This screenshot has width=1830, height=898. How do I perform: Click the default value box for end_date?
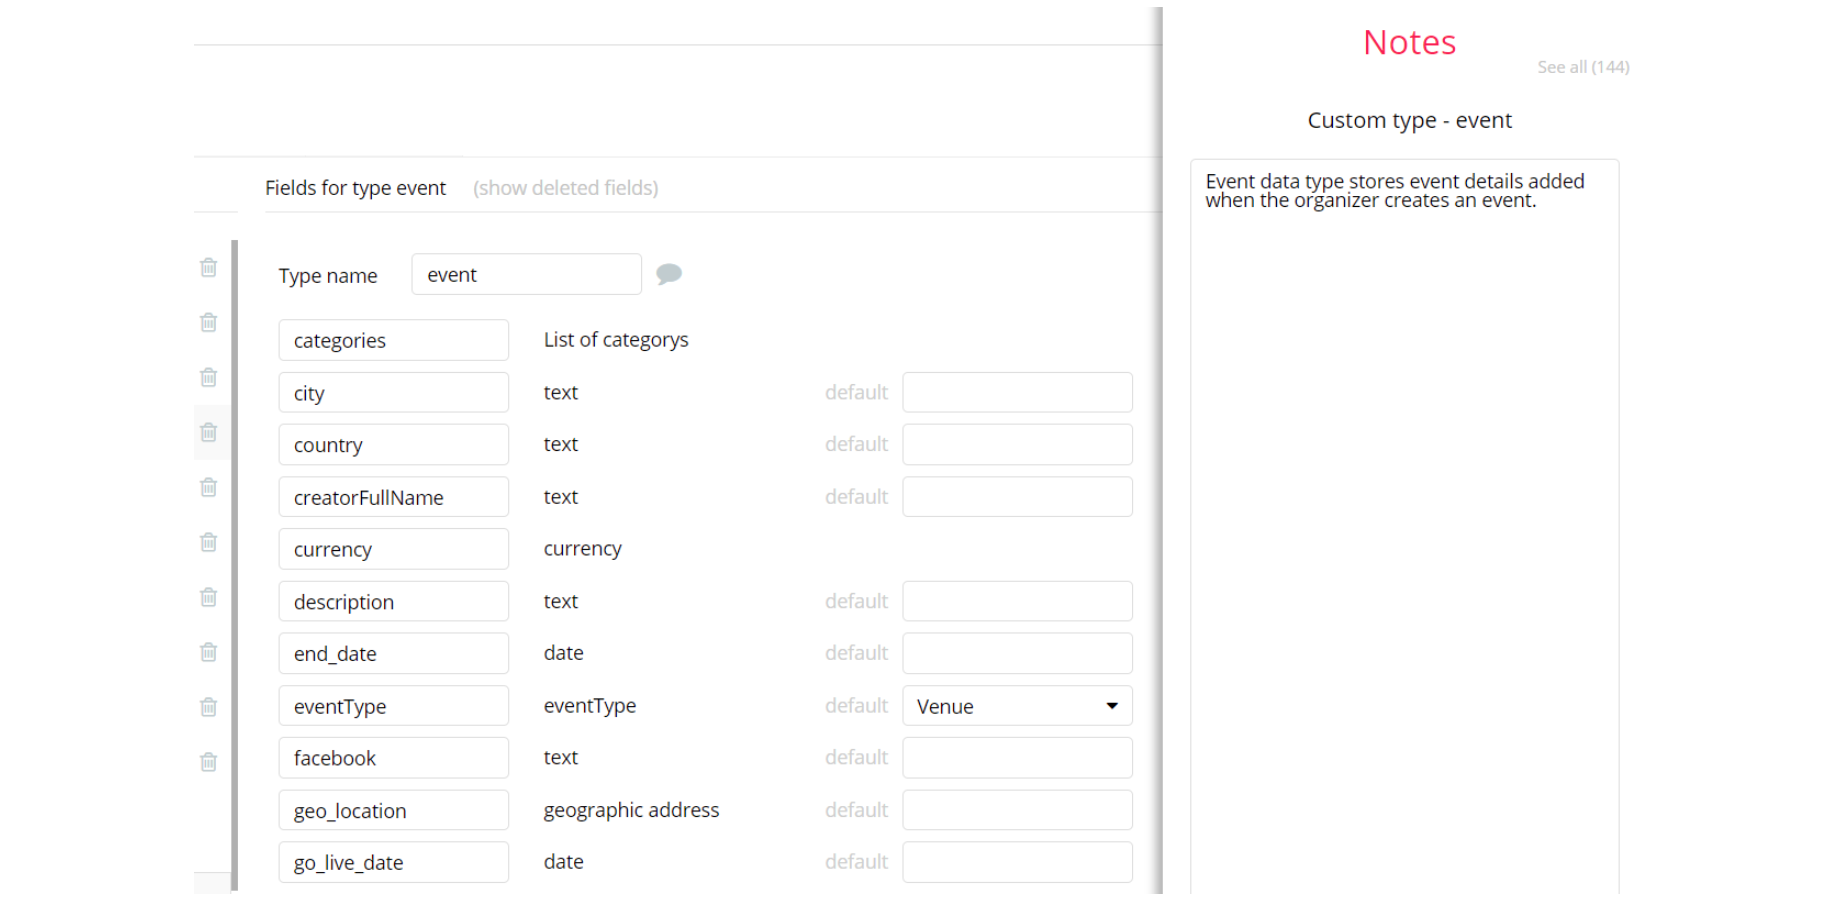pos(1016,654)
